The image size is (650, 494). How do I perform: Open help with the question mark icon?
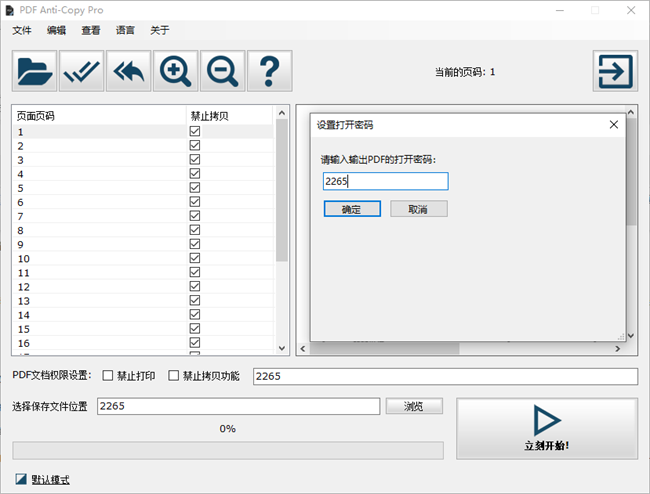269,71
